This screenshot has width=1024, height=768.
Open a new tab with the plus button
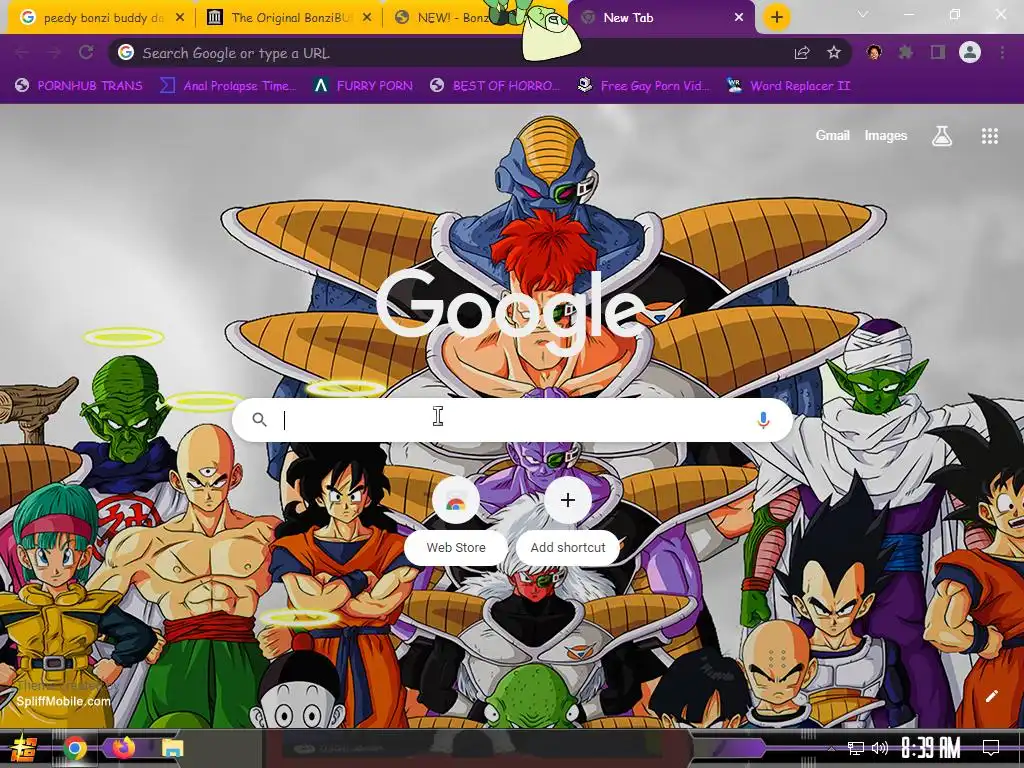776,17
